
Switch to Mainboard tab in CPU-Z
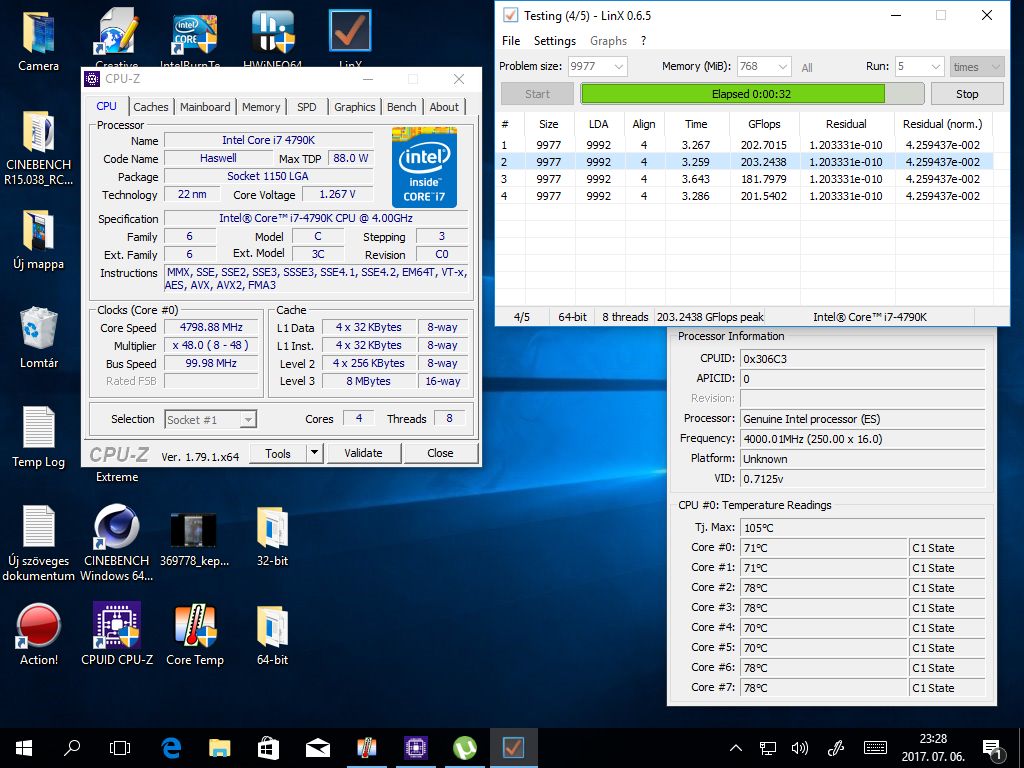pos(205,107)
